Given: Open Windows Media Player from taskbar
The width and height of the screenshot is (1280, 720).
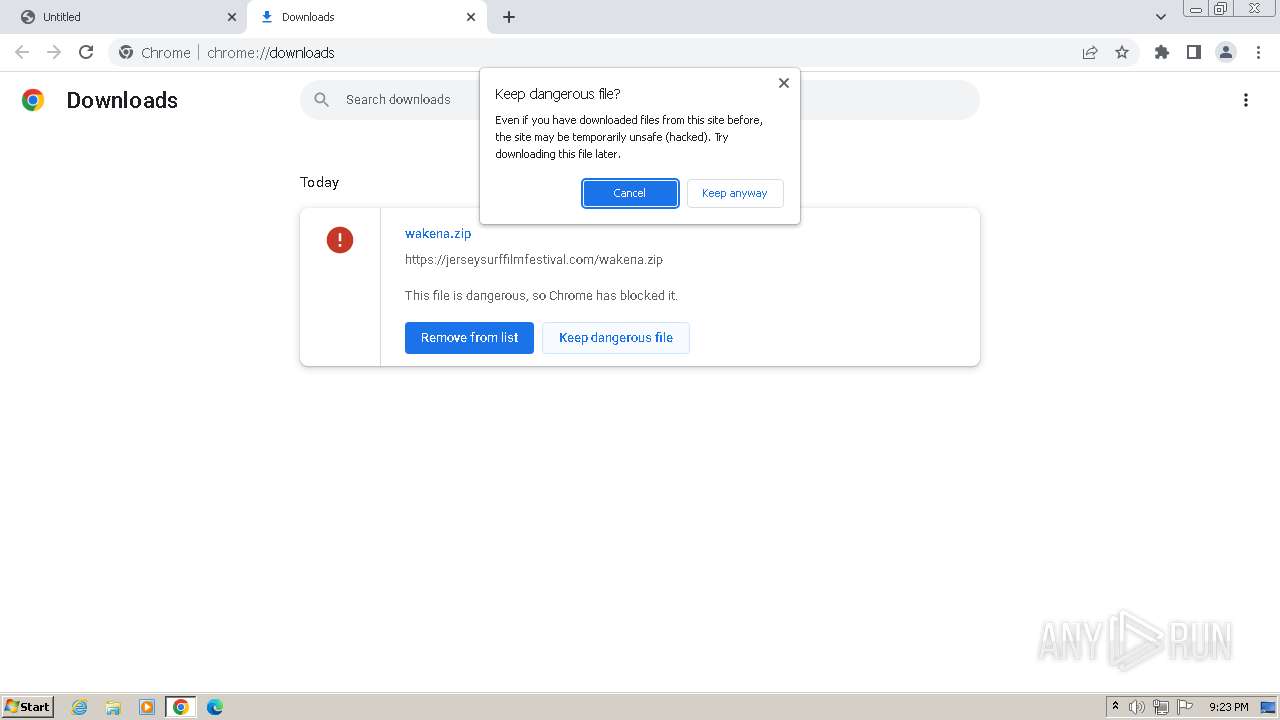Looking at the screenshot, I should click(x=147, y=707).
